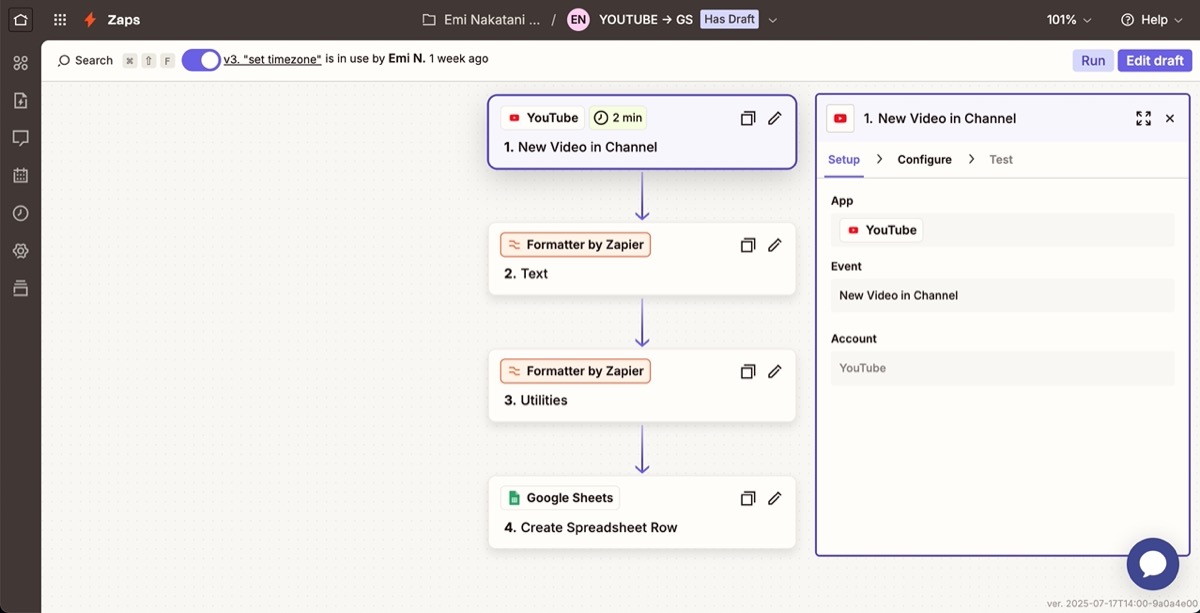Rename step 2 Text with pencil icon
The height and width of the screenshot is (613, 1200).
tap(774, 245)
